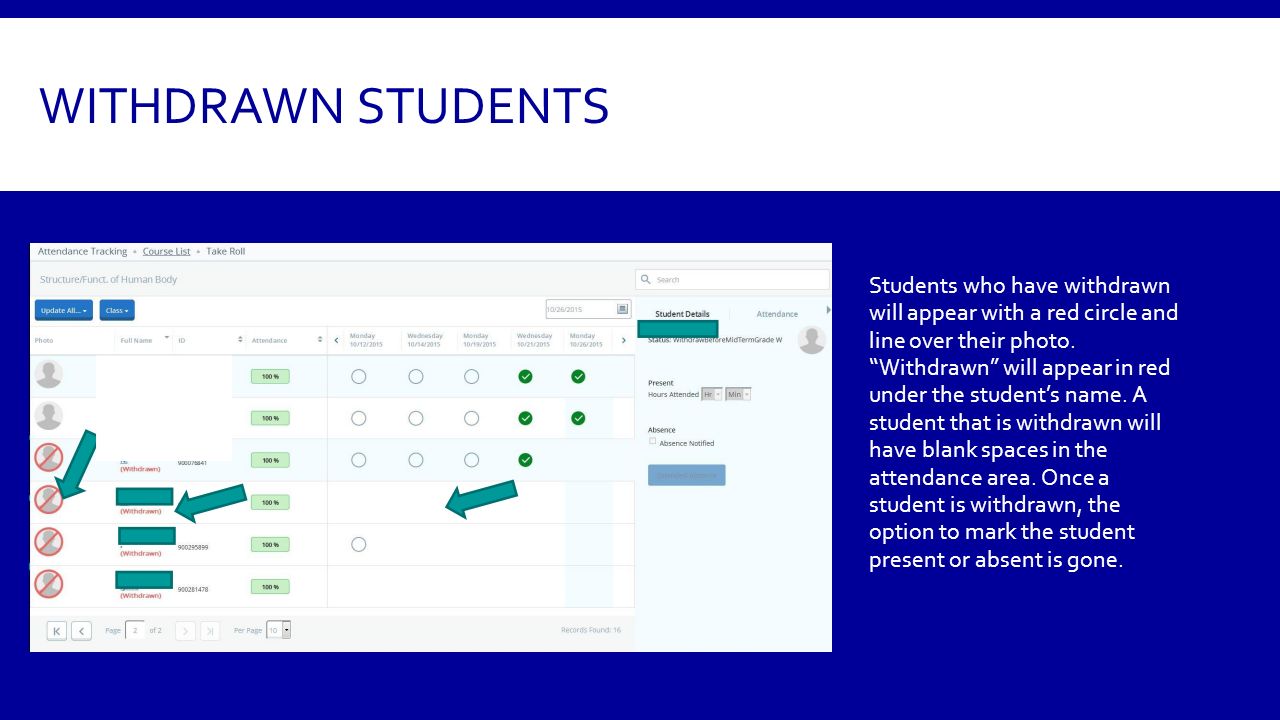Show earlier dates with the left chevron
This screenshot has height=720, width=1280.
coord(336,340)
